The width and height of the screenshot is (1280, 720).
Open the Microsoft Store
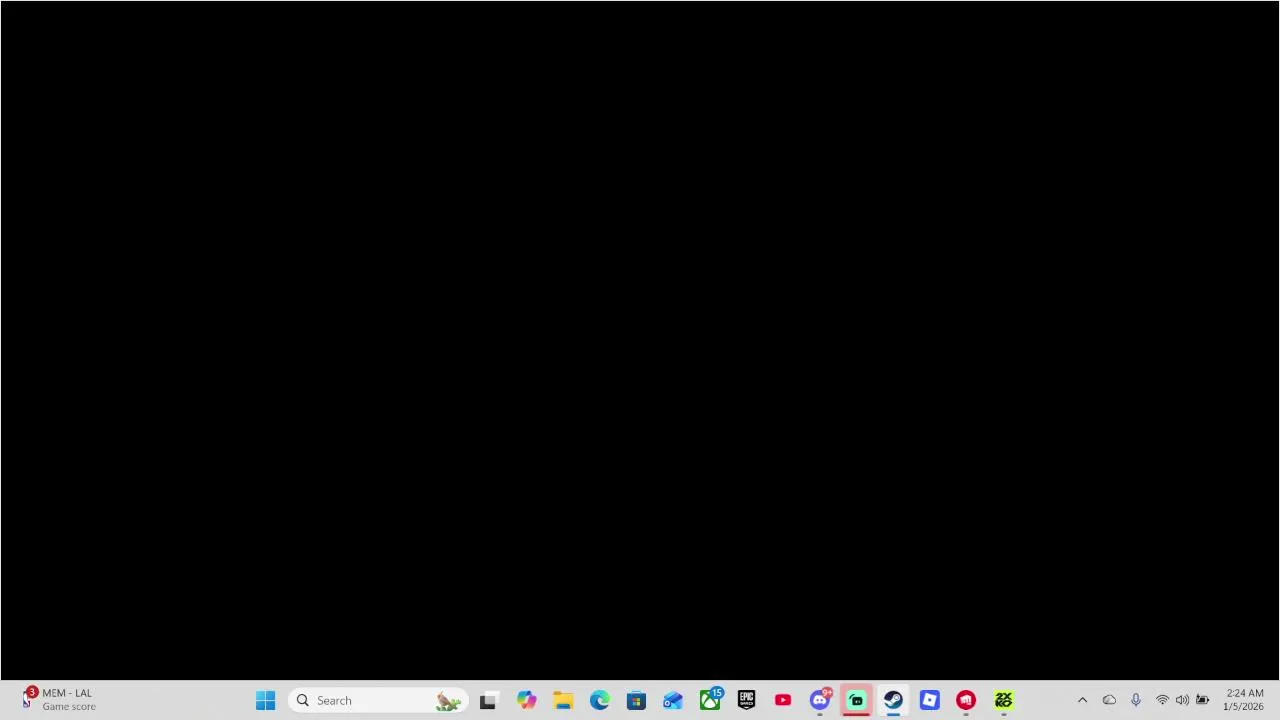[x=636, y=700]
